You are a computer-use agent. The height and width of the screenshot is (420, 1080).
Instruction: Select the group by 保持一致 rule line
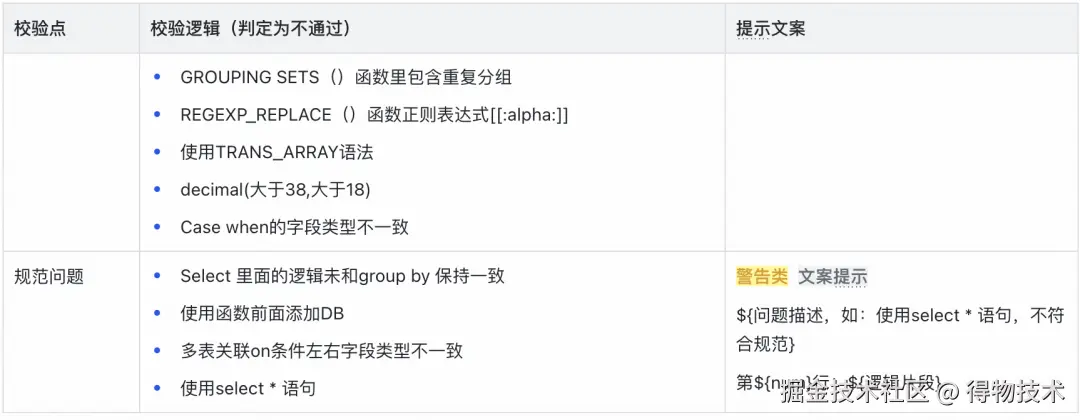342,276
